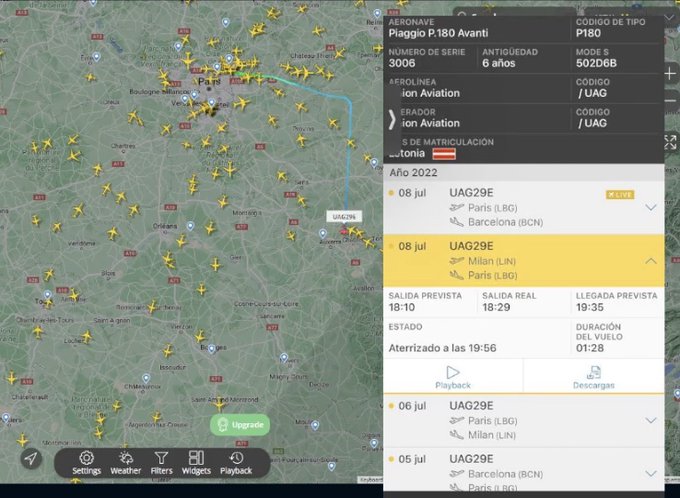Open the Filters menu
680x498 pixels.
161,463
